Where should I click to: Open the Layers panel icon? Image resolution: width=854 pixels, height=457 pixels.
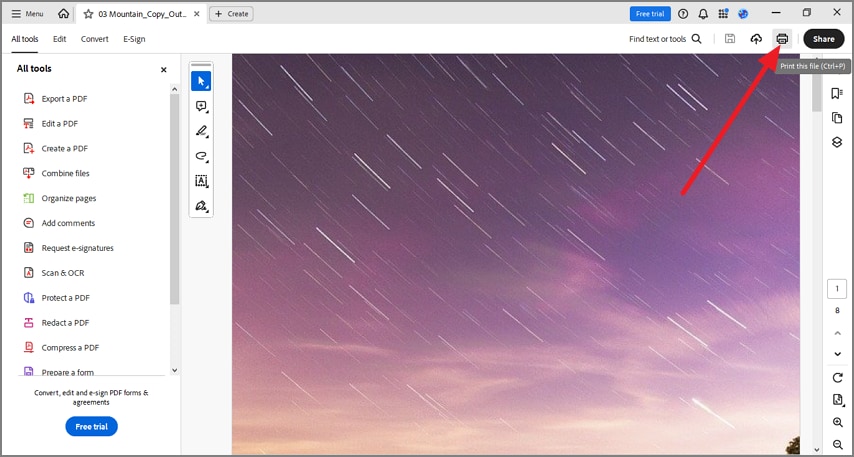pyautogui.click(x=837, y=142)
